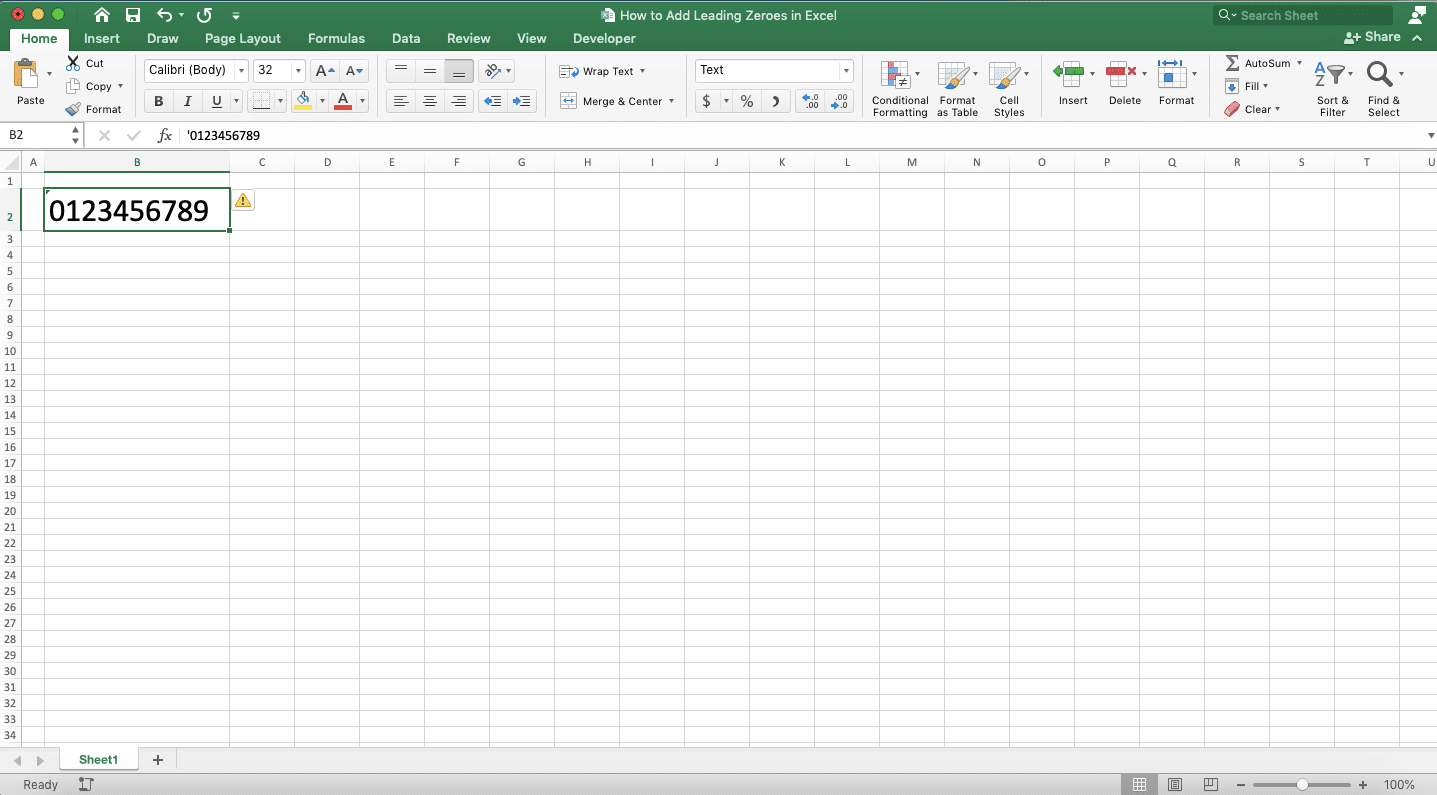
Task: Open Conditional Formatting
Action: (900, 88)
